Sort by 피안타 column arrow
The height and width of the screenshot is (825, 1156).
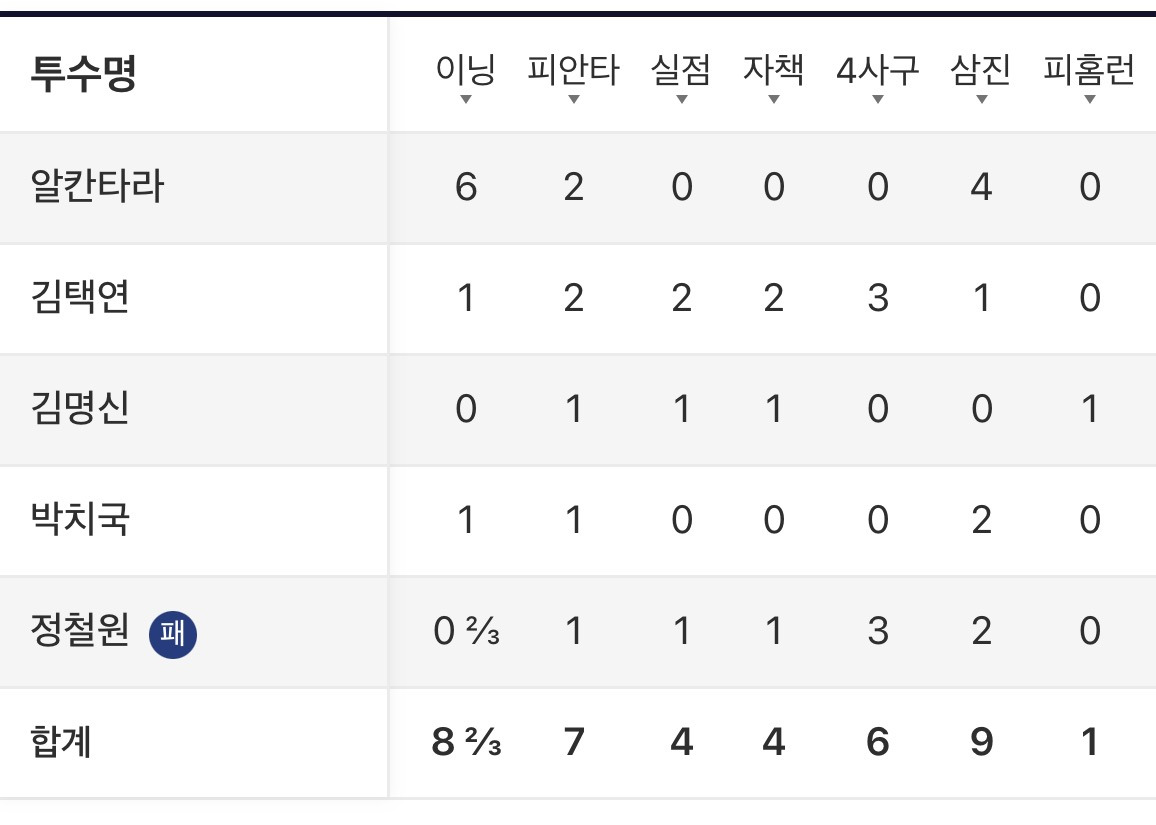(x=574, y=100)
